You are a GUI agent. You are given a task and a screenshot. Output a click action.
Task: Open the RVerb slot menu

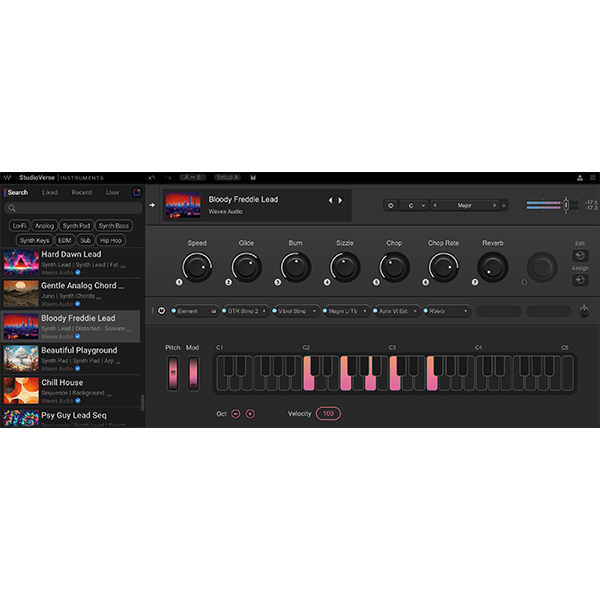click(466, 311)
